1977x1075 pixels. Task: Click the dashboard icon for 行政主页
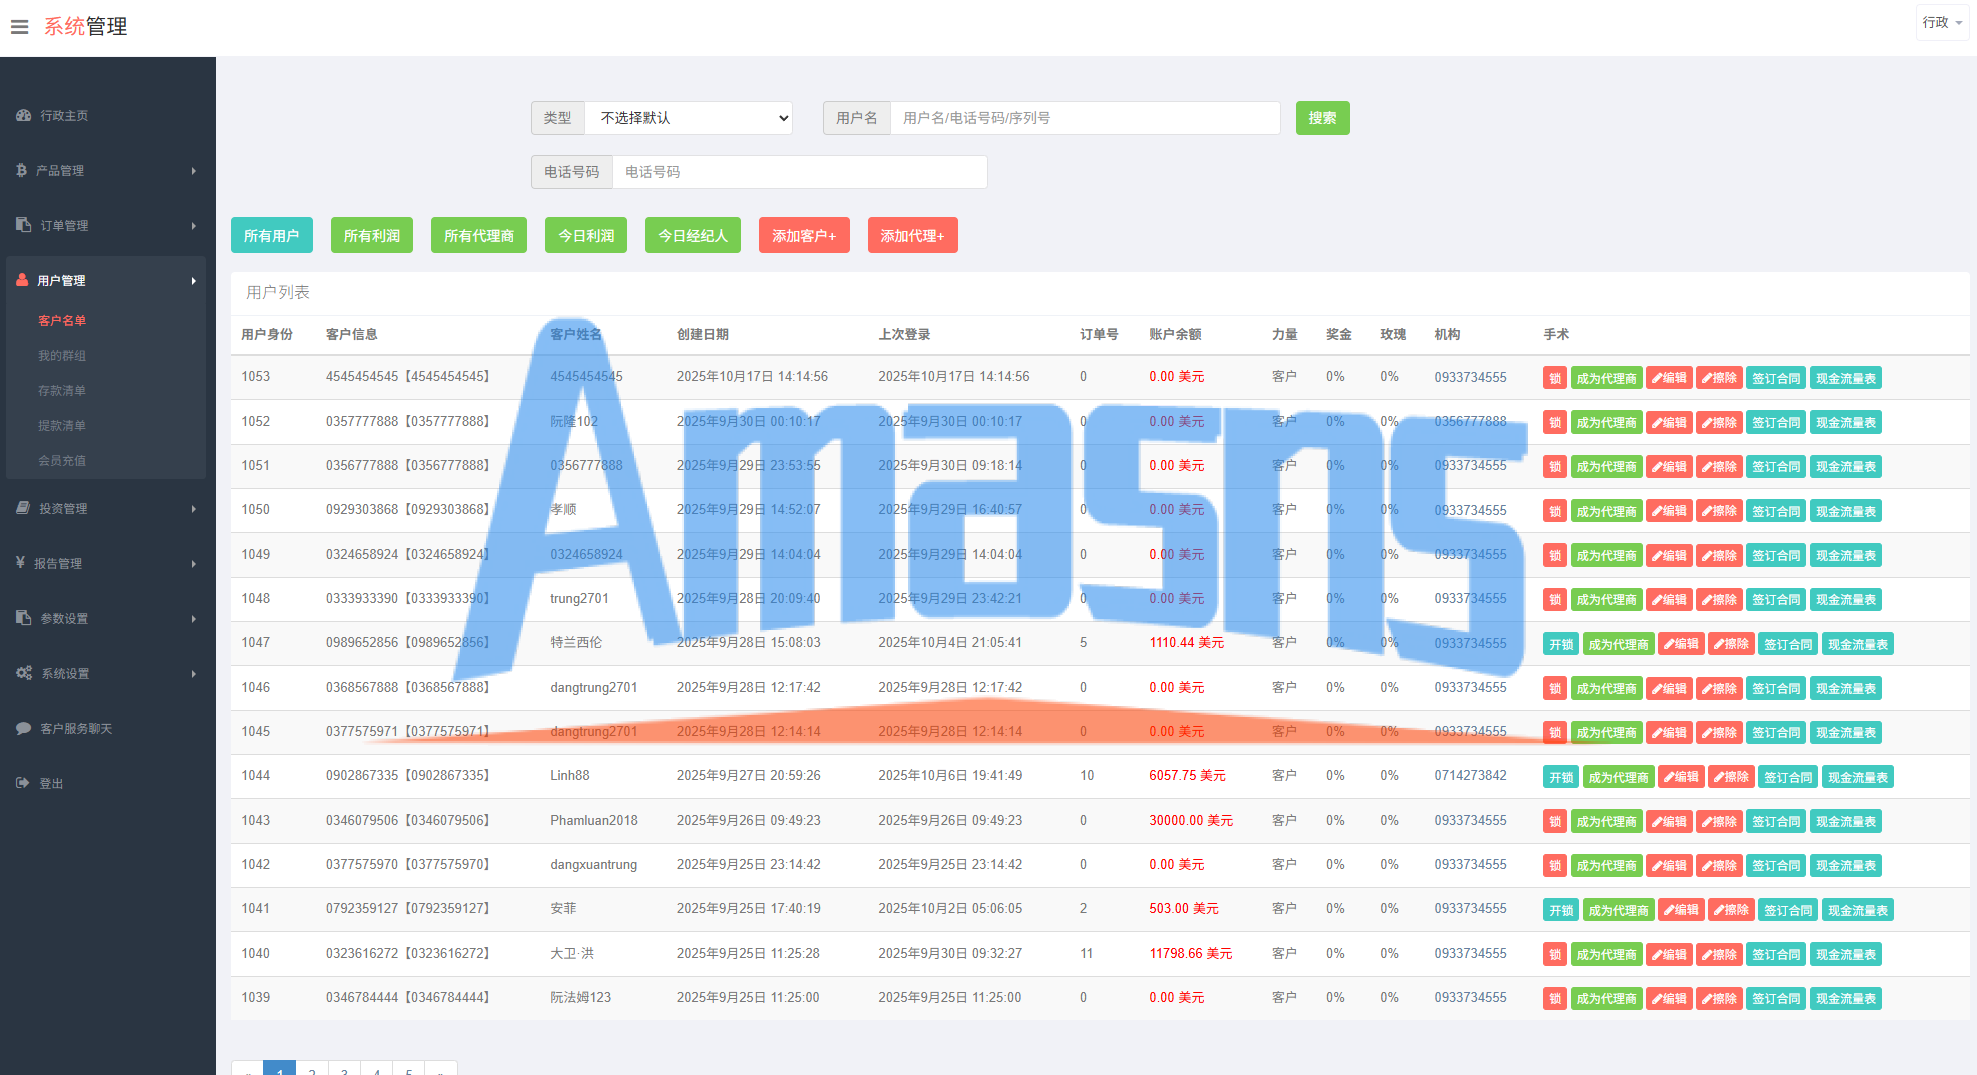pos(23,116)
